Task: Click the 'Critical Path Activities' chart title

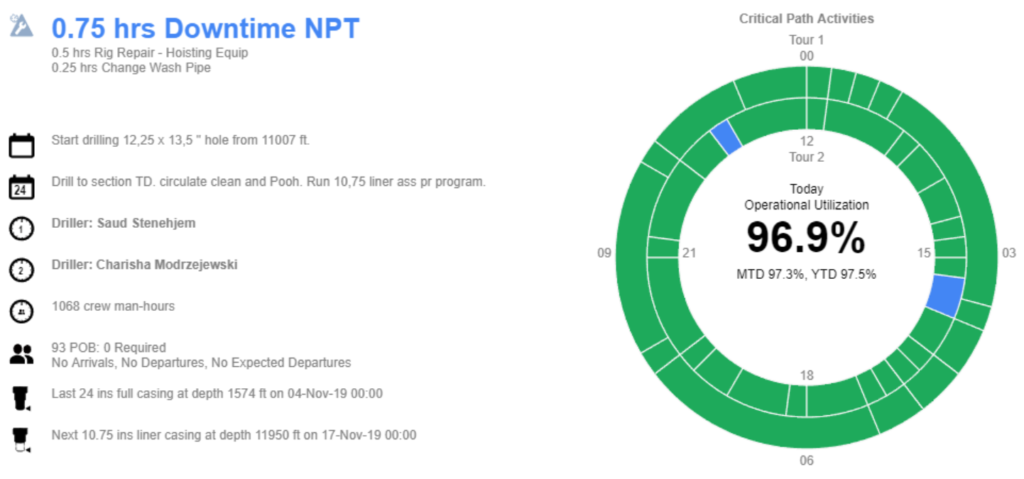Action: 807,18
